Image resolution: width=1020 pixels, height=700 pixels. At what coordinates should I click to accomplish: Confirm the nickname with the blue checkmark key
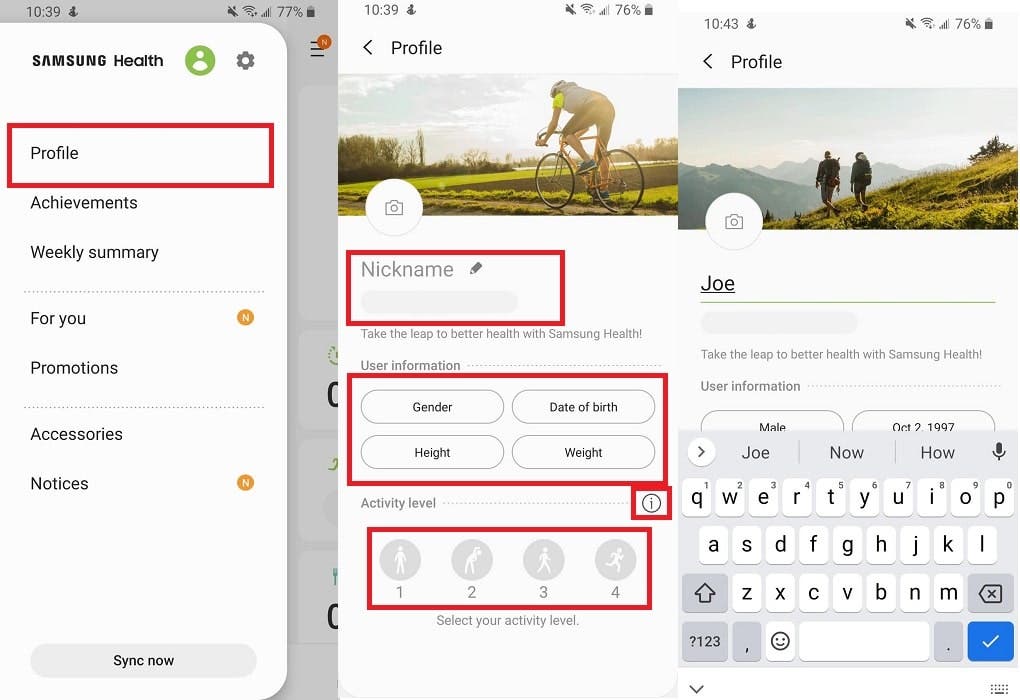pyautogui.click(x=990, y=641)
